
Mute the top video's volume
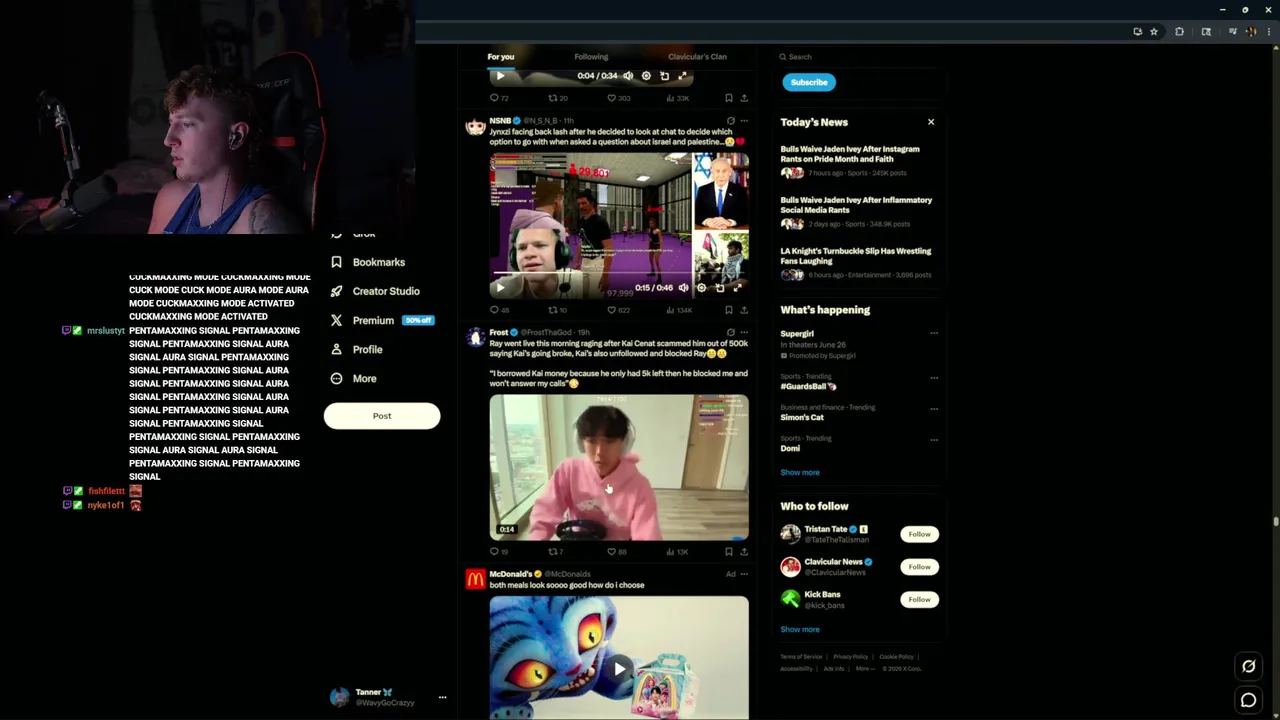point(628,76)
